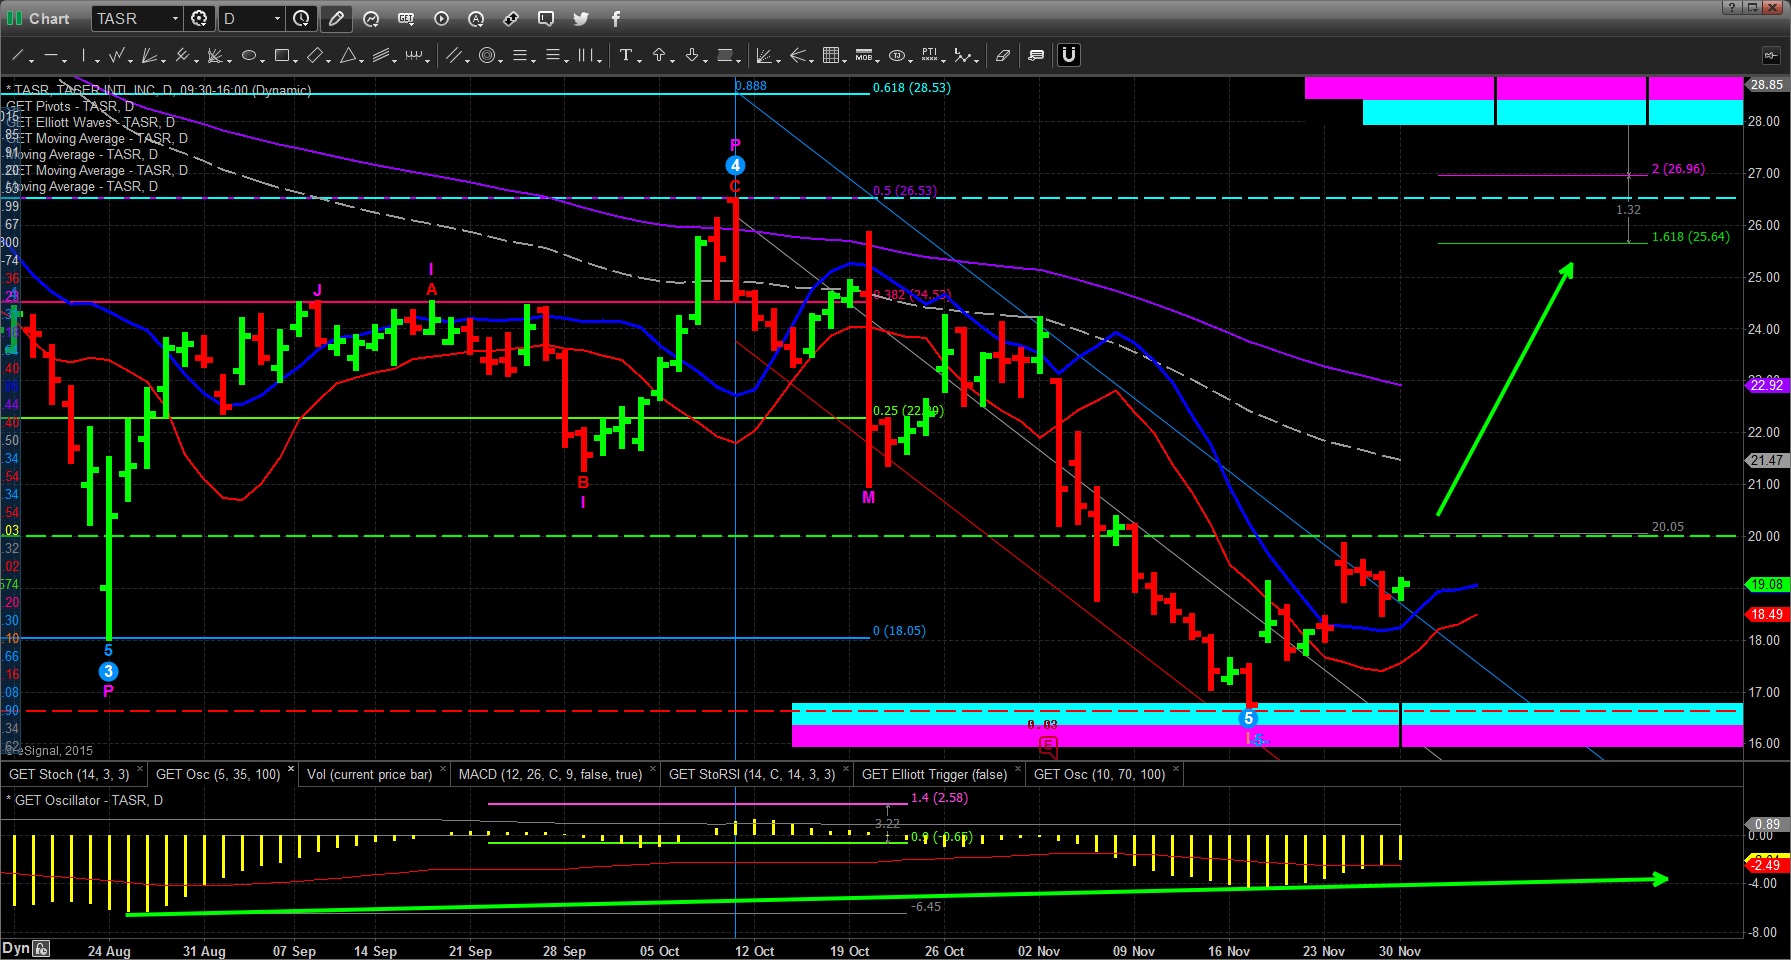Screen dimensions: 1791x960
Task: Choose the Elliott wave zigzag drawing tool
Action: pos(116,56)
